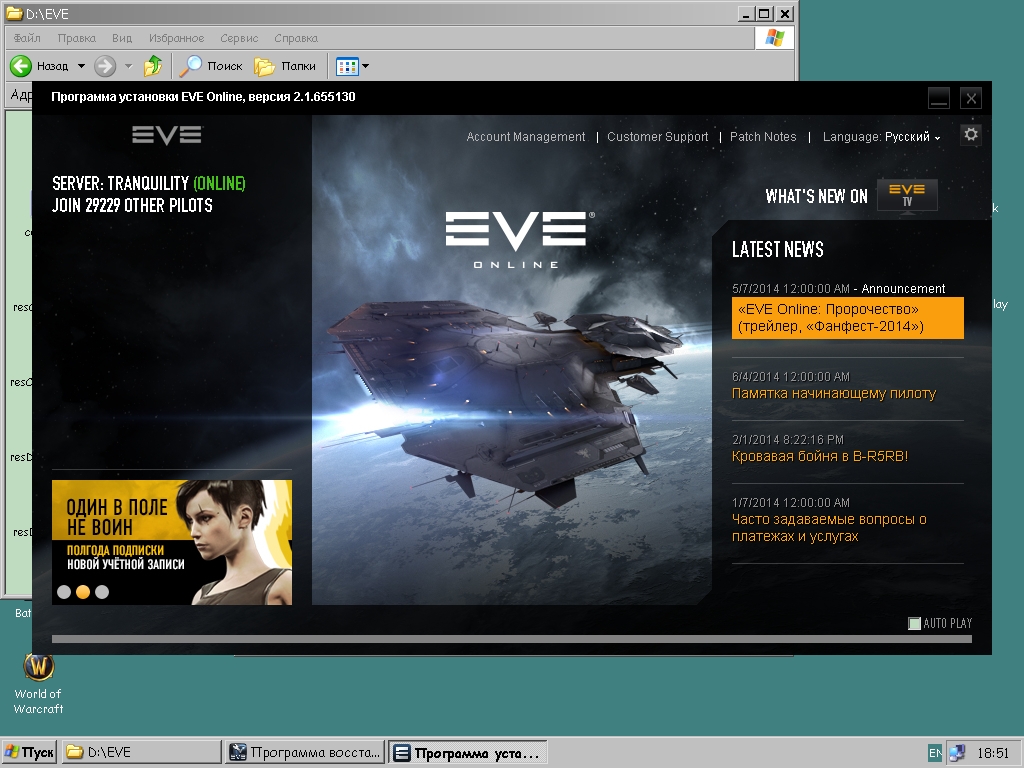Click the Forward arrow in Explorer toolbar
Image resolution: width=1024 pixels, height=768 pixels.
(104, 66)
